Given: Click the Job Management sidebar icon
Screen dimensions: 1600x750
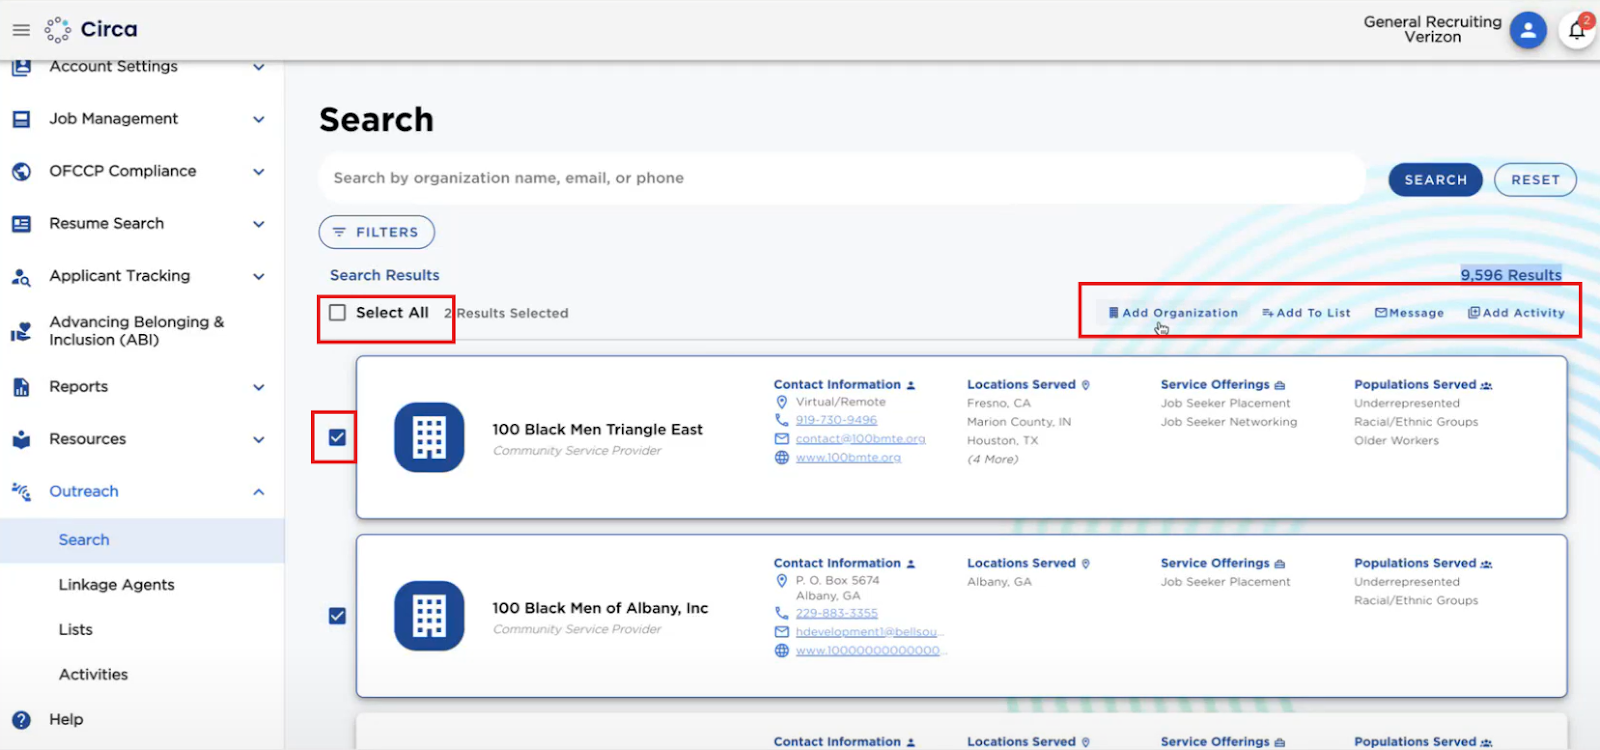Looking at the screenshot, I should point(21,119).
